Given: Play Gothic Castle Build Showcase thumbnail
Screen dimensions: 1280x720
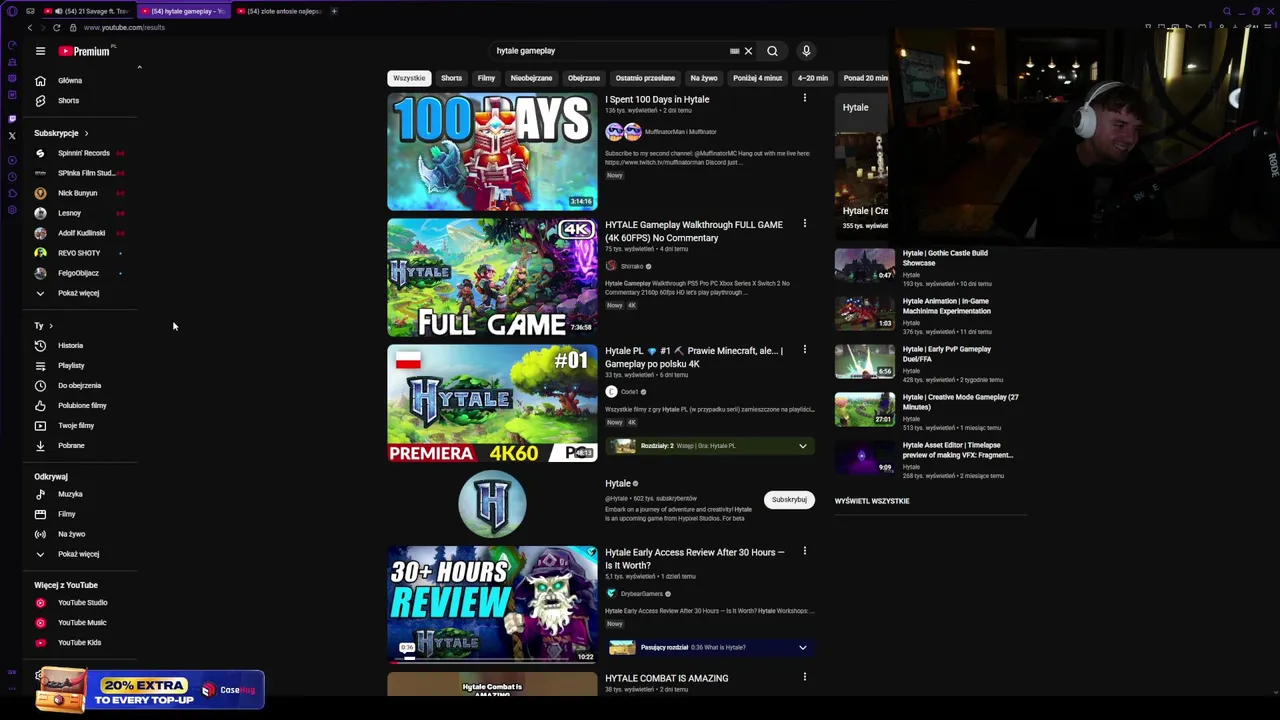Looking at the screenshot, I should [x=865, y=265].
